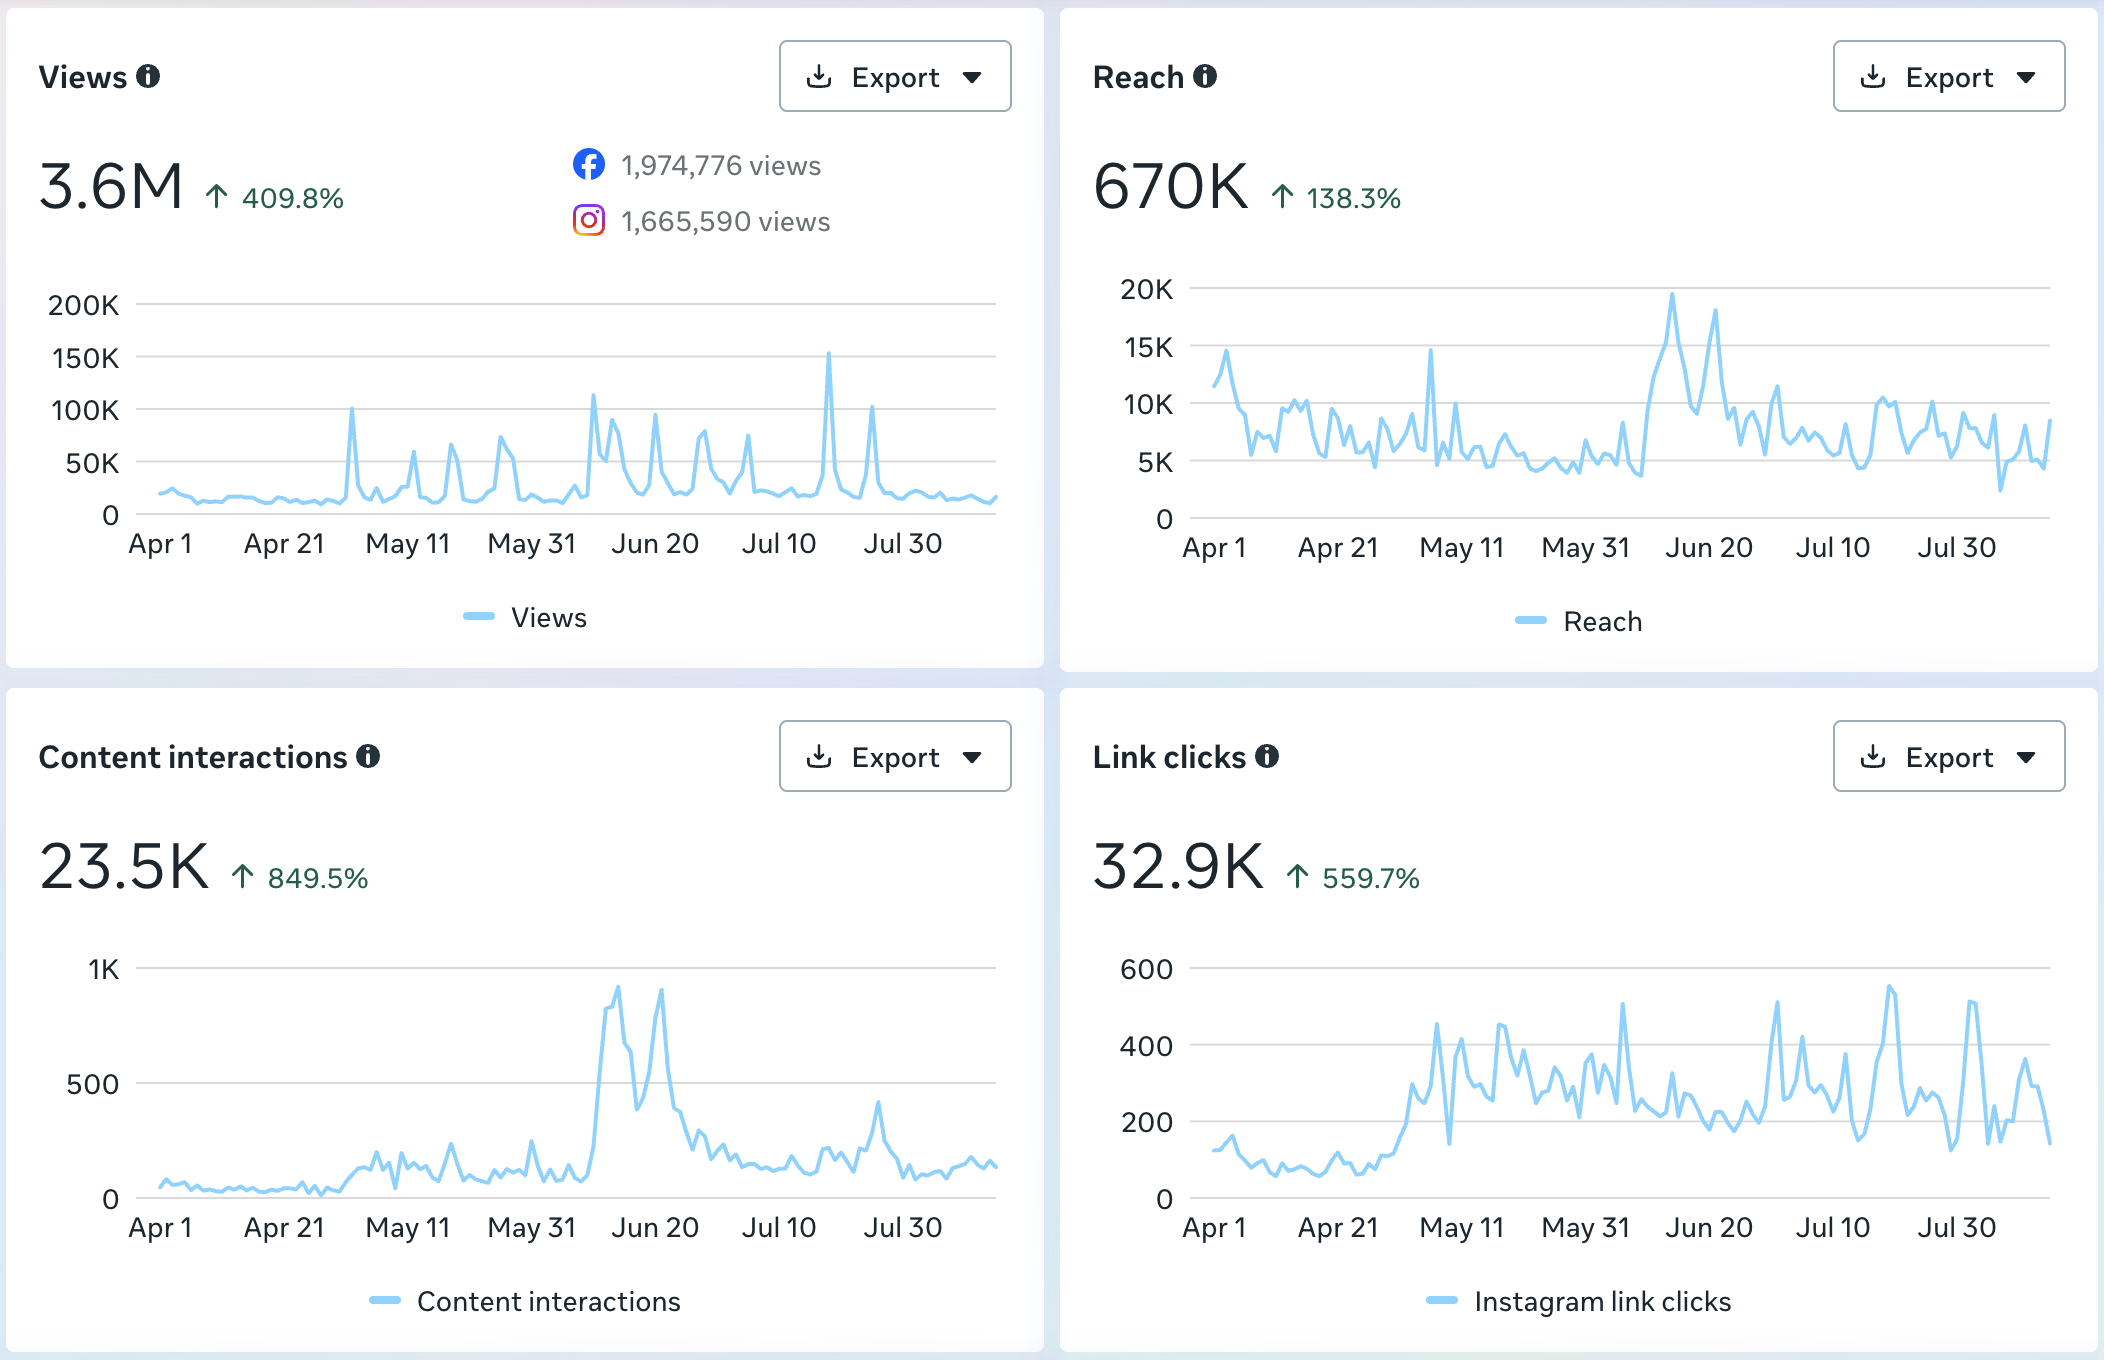Click download icon in Reach Export button
The width and height of the screenshot is (2104, 1360).
pyautogui.click(x=1873, y=77)
